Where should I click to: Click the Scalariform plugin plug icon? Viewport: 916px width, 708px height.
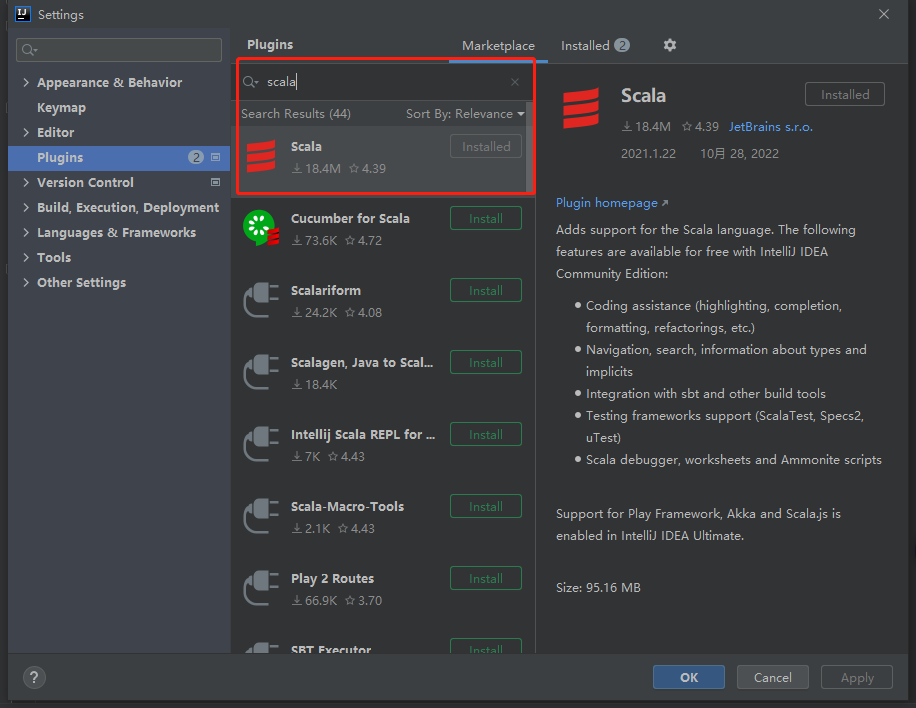[261, 301]
